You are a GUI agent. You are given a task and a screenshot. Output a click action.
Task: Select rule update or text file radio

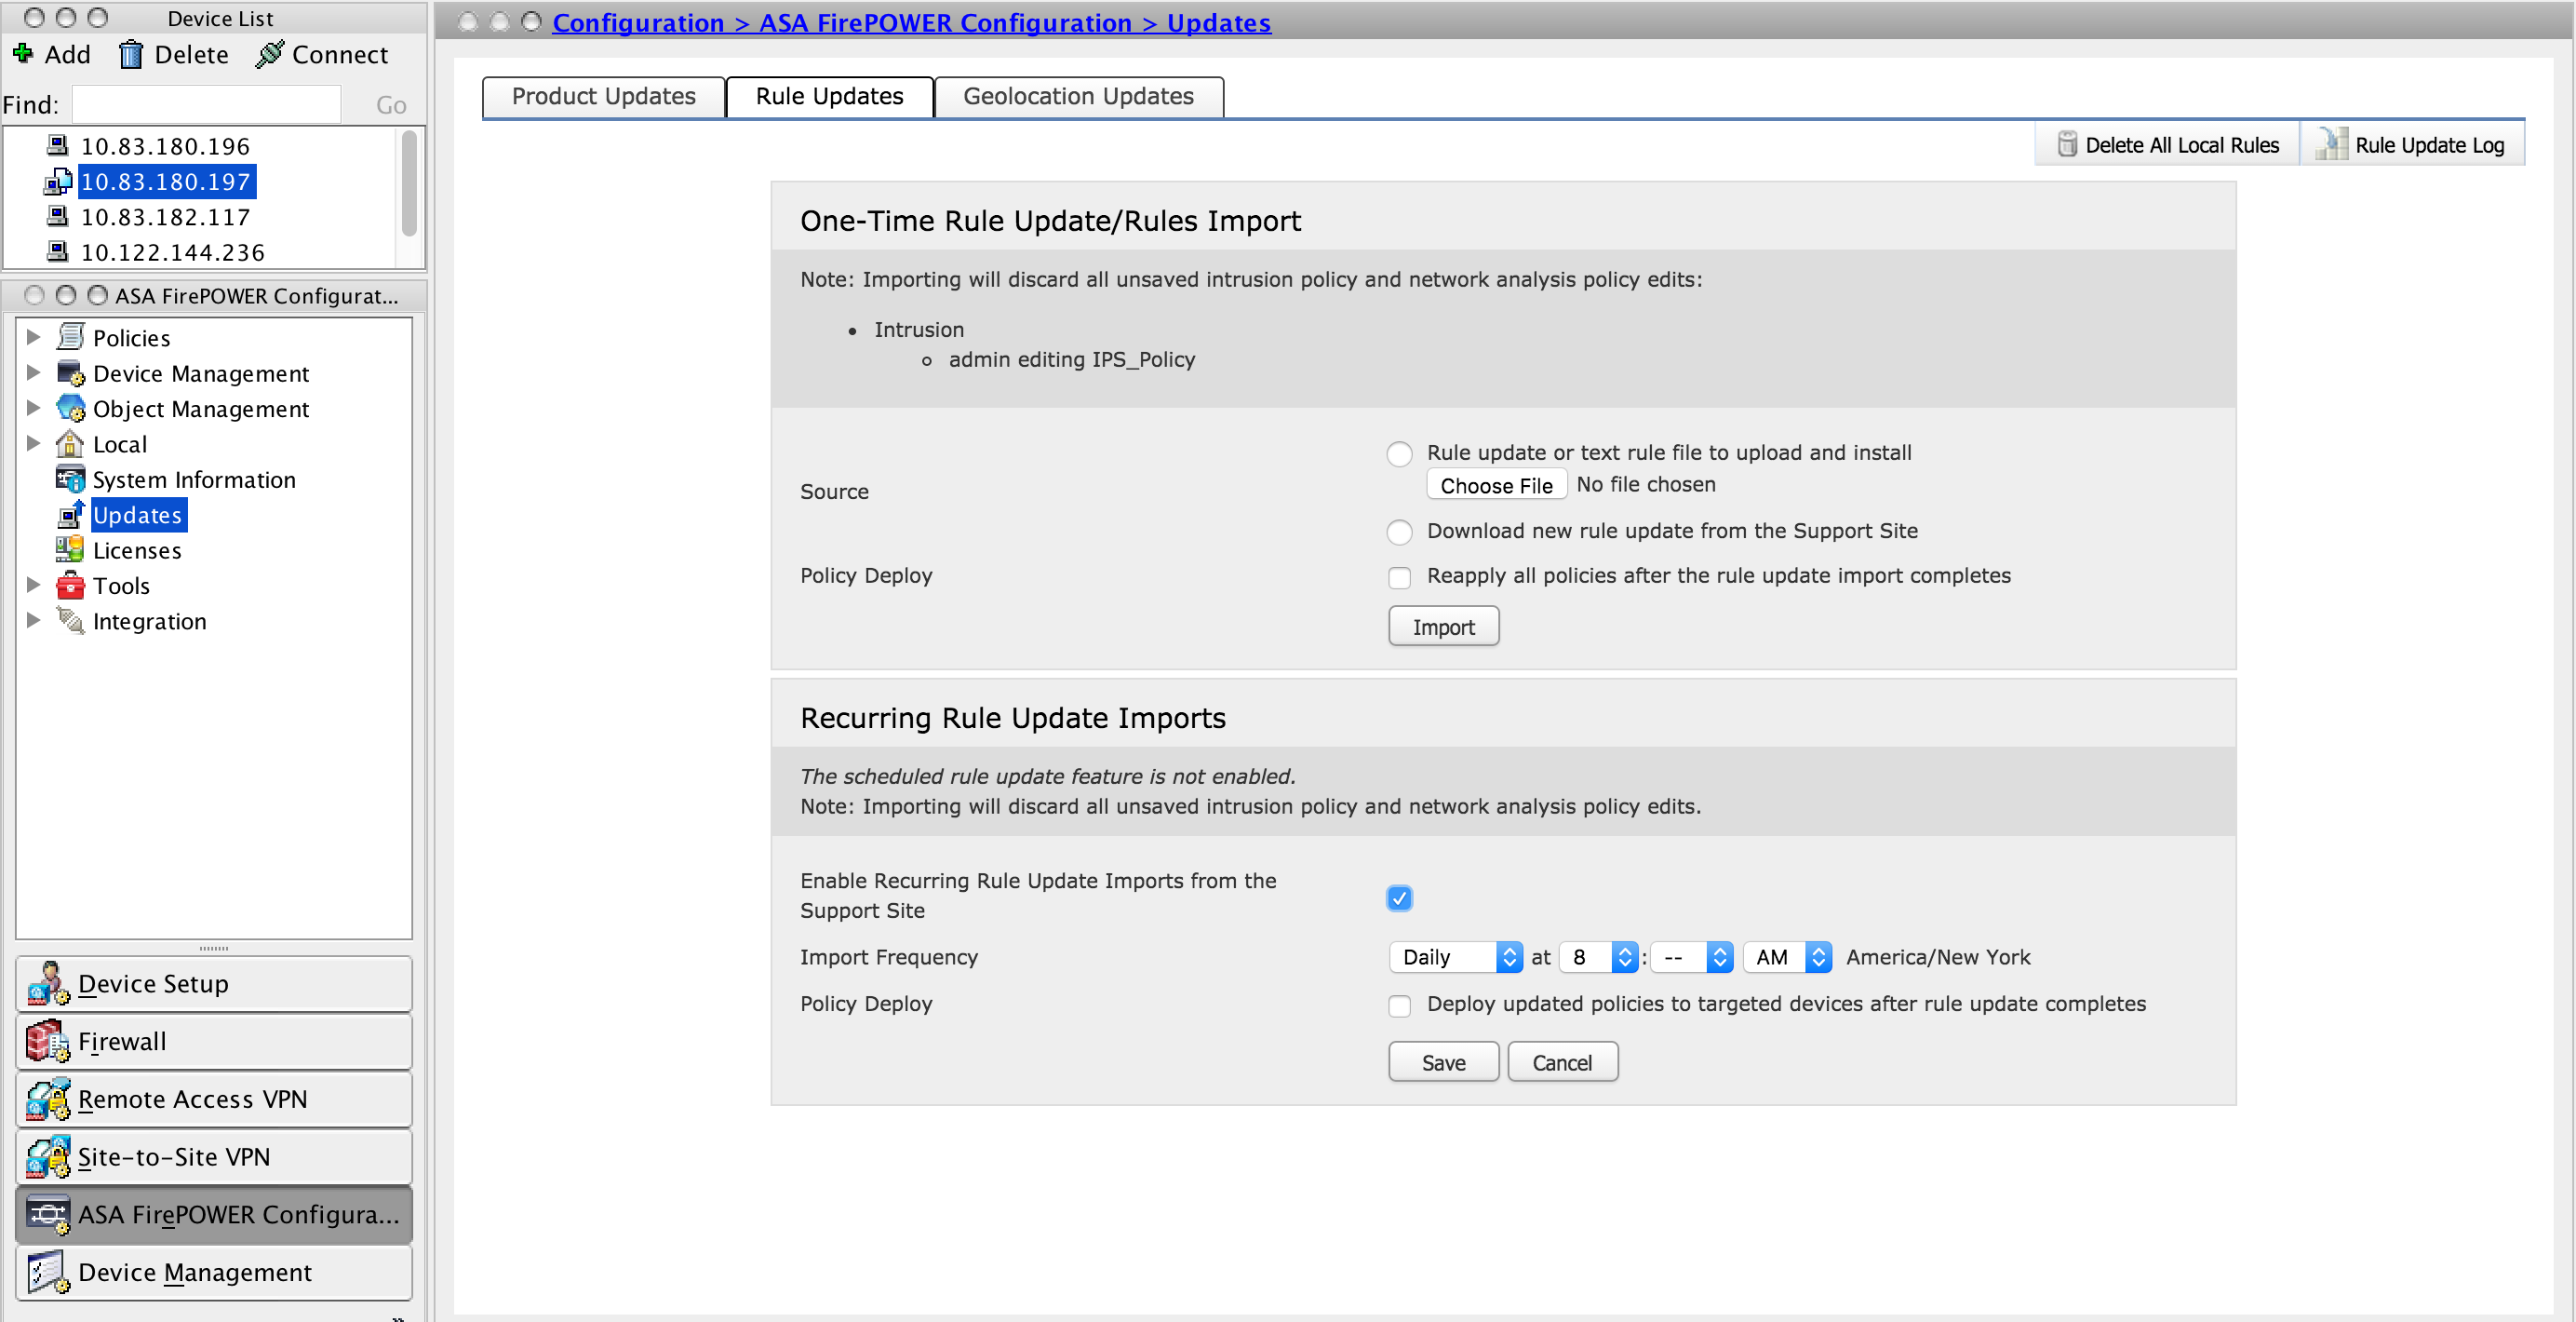coord(1402,451)
